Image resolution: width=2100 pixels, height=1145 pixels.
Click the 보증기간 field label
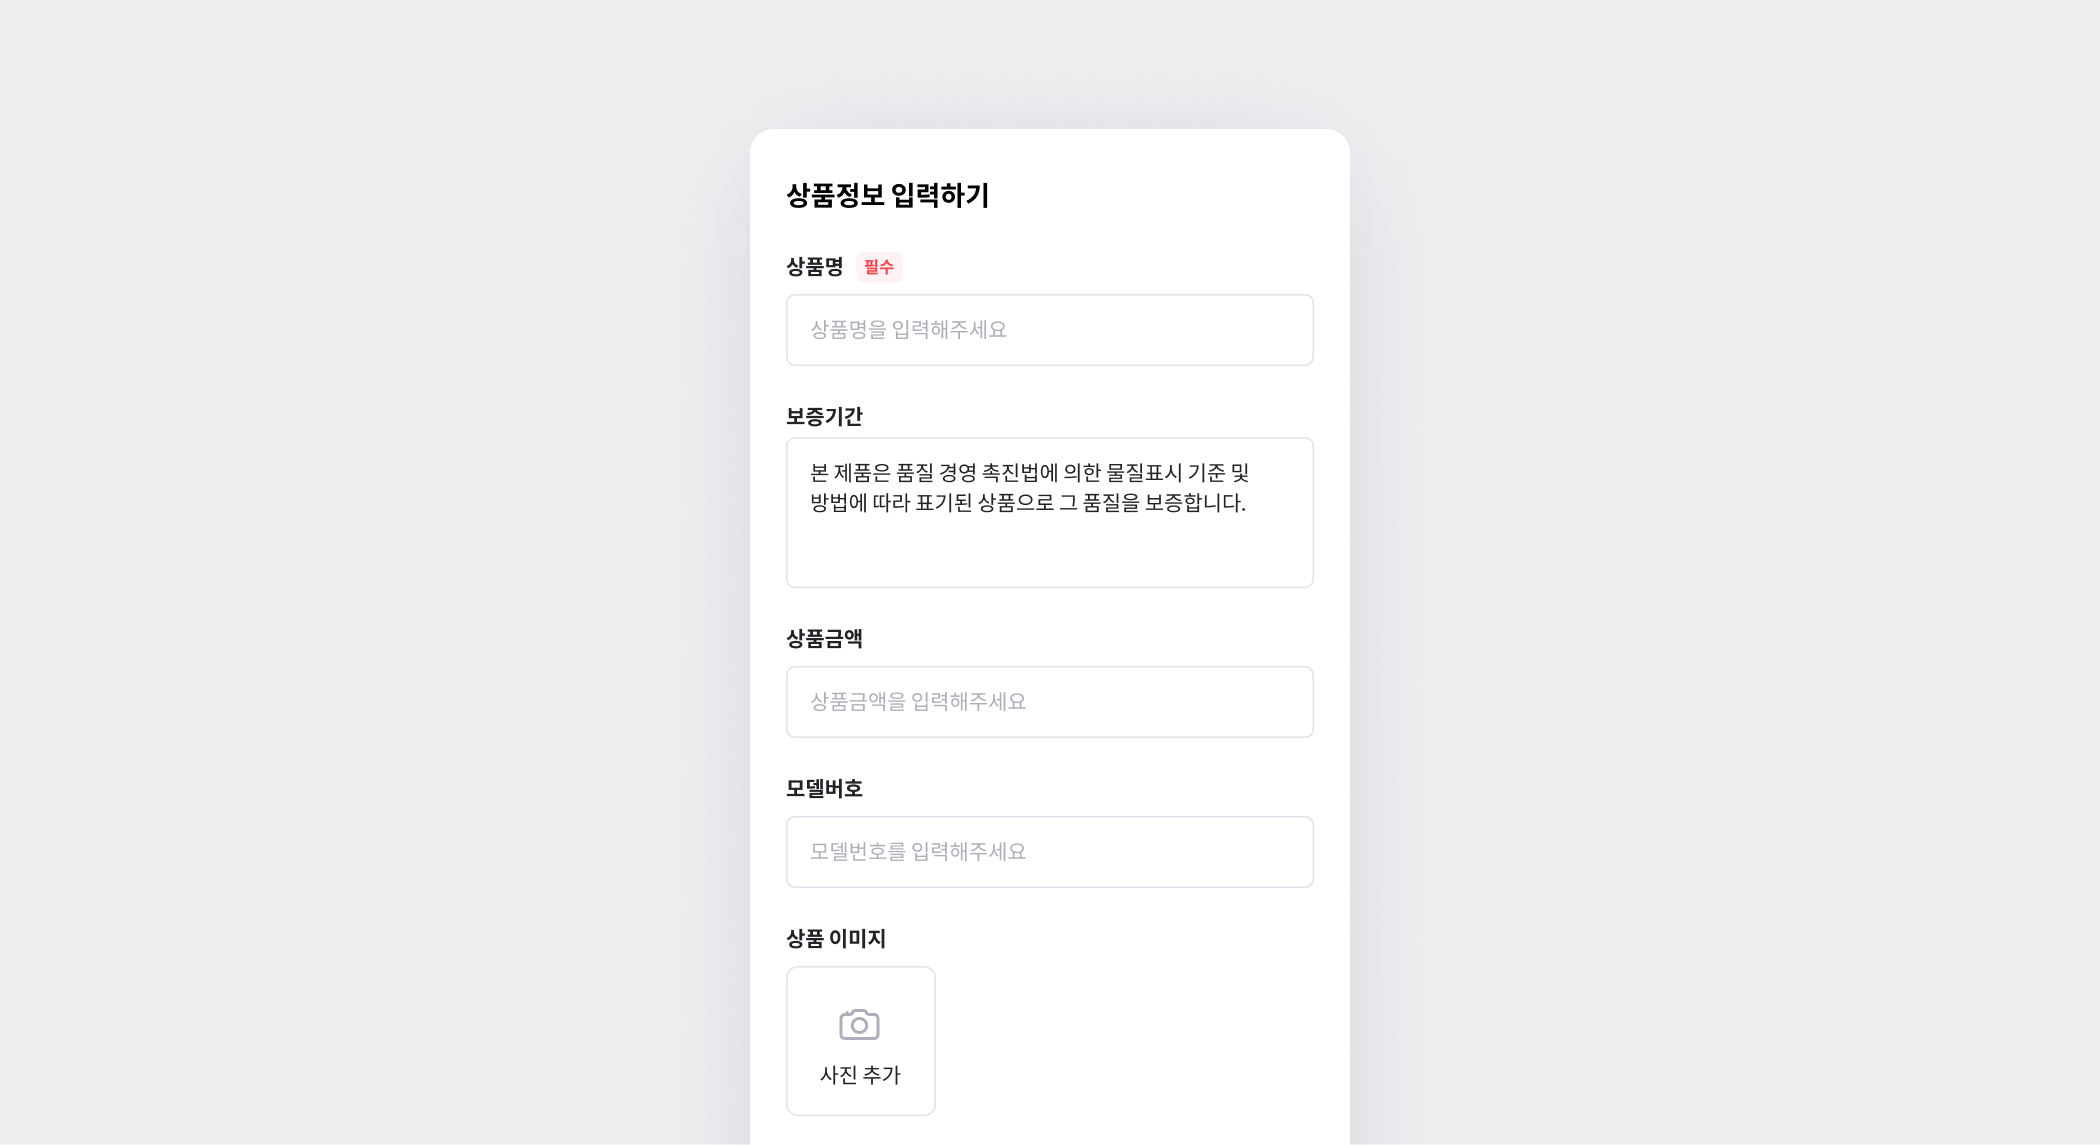click(x=824, y=416)
